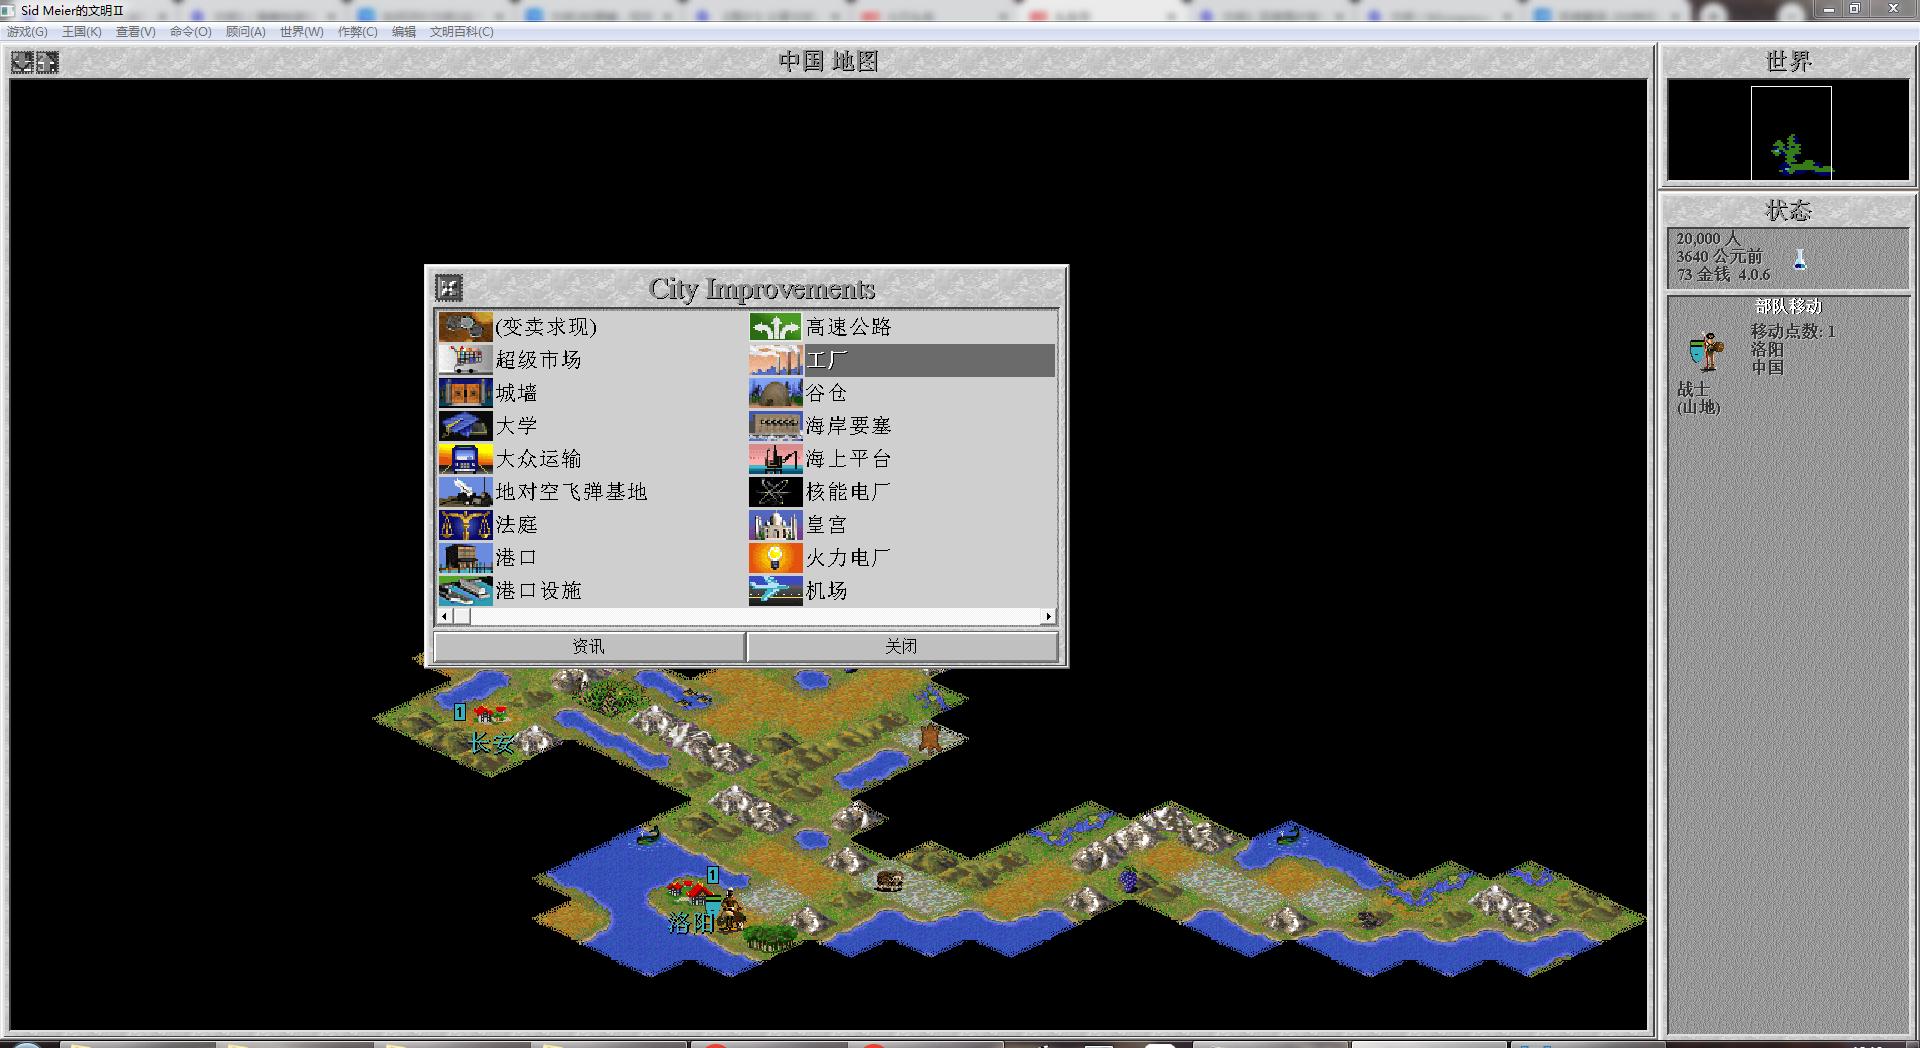Click the world minimap thumbnail
The width and height of the screenshot is (1920, 1048).
pos(1791,132)
